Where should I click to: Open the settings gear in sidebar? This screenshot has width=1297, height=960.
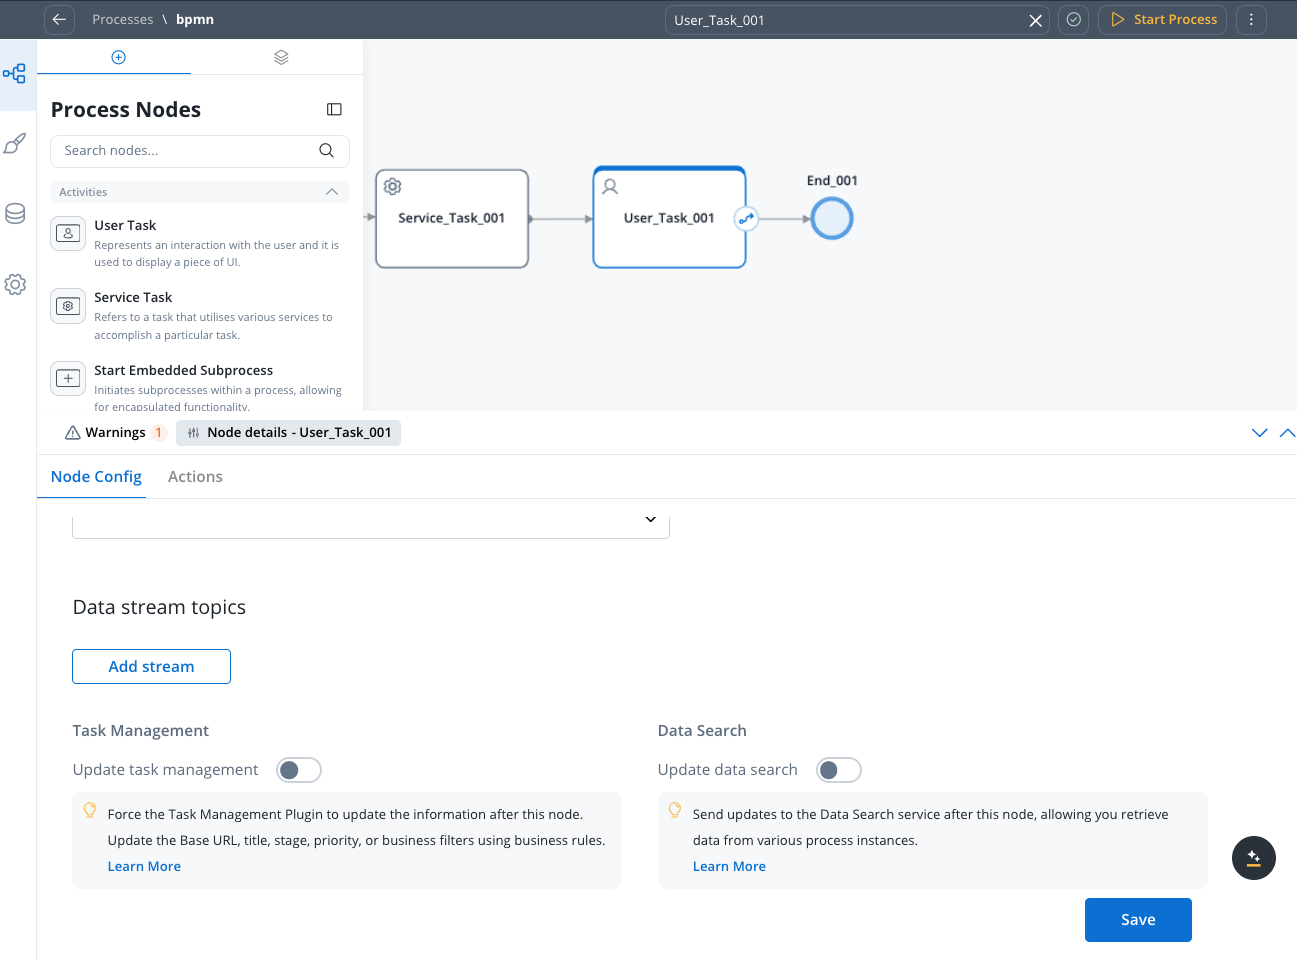[15, 285]
